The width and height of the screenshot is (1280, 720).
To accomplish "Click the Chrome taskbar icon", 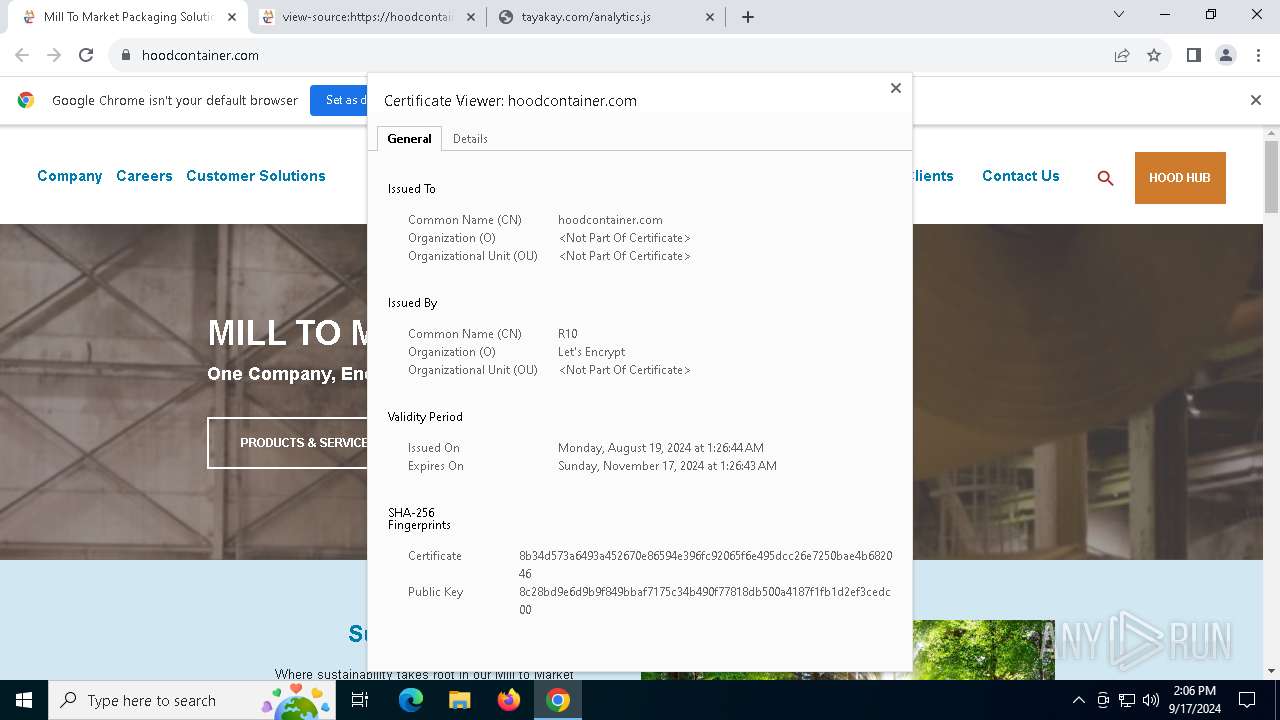I will coord(558,700).
